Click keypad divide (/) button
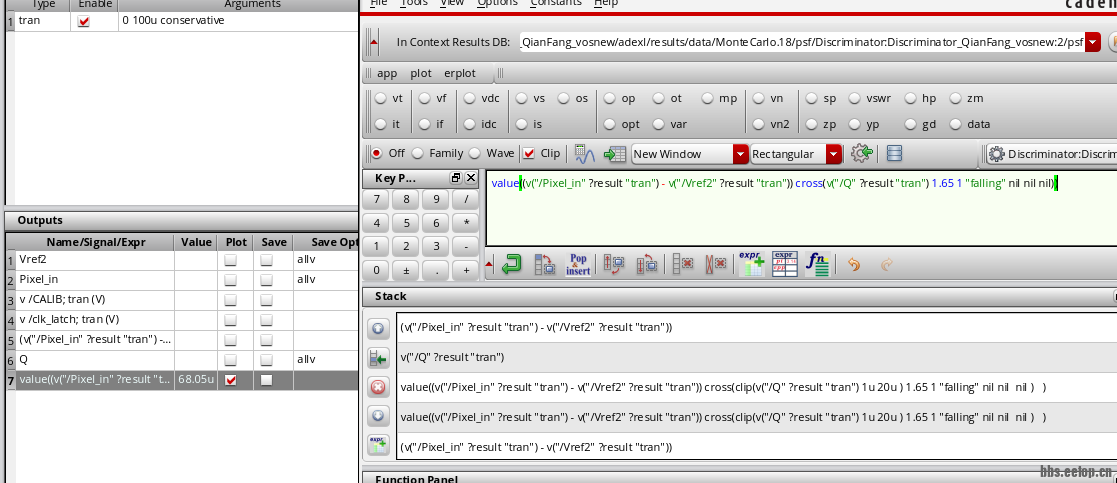This screenshot has width=1117, height=483. (x=466, y=199)
